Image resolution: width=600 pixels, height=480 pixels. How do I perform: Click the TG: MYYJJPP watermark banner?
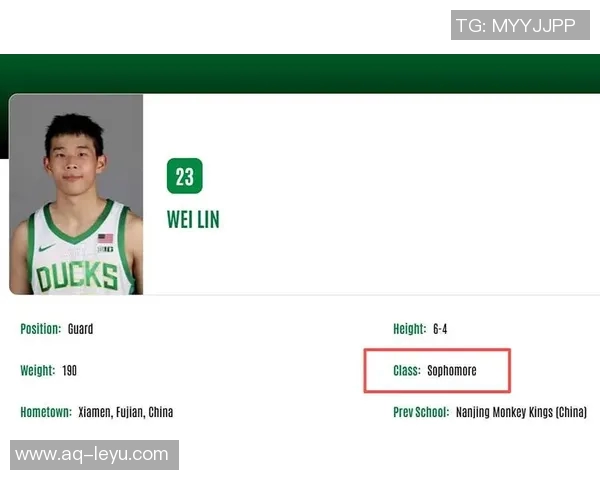(x=520, y=25)
